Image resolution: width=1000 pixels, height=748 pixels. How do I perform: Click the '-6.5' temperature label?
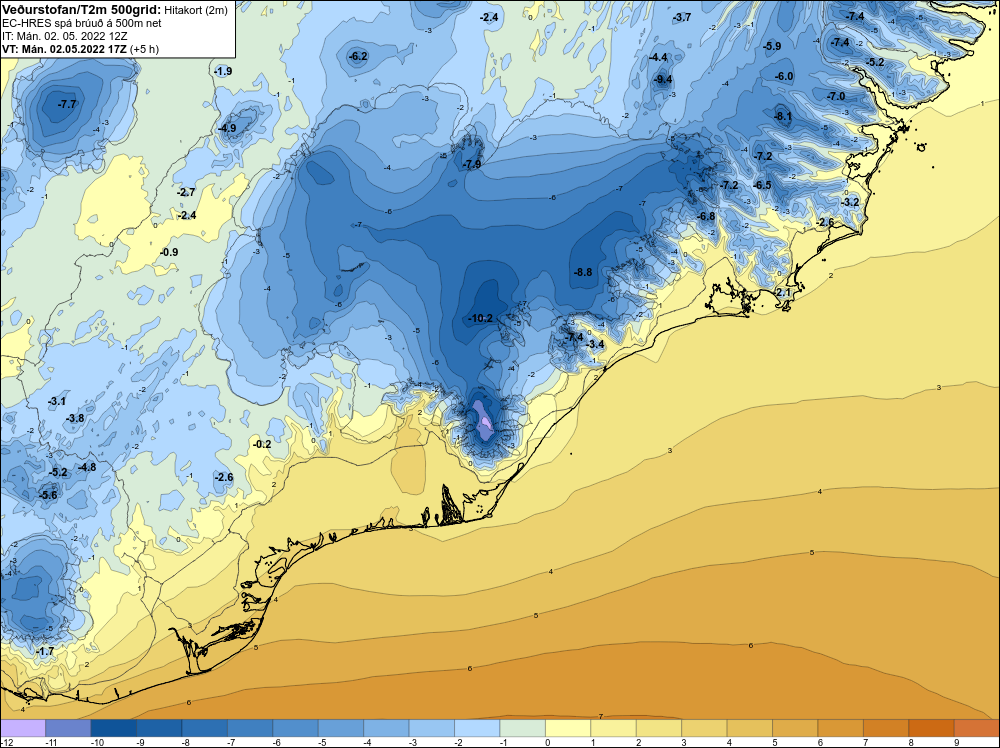[x=762, y=185]
